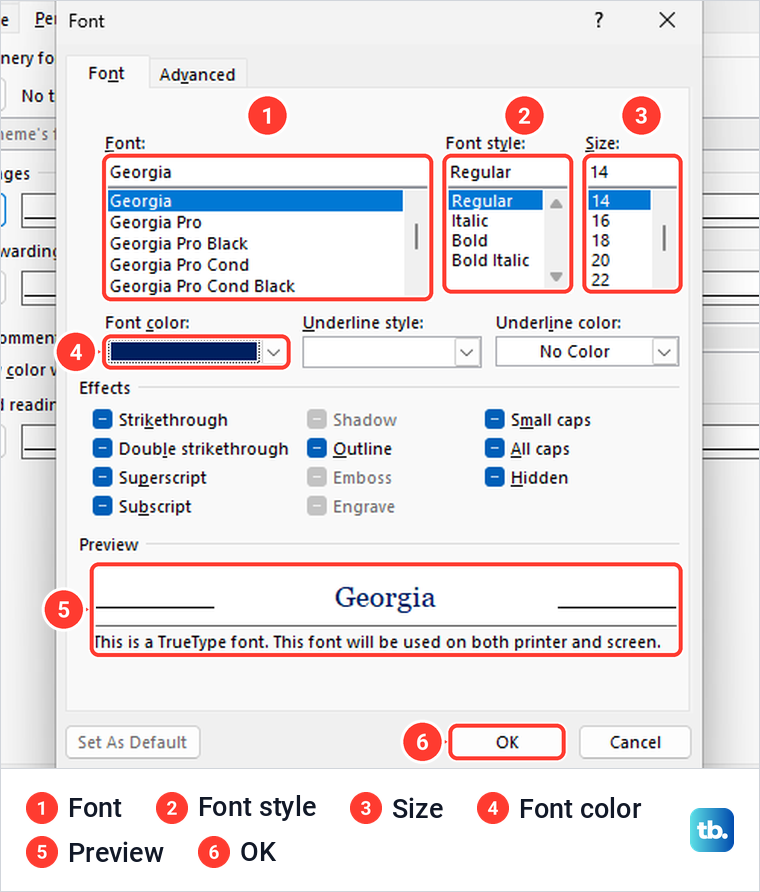This screenshot has width=760, height=892.
Task: Click the font style list scroll-down arrow
Action: pos(556,276)
